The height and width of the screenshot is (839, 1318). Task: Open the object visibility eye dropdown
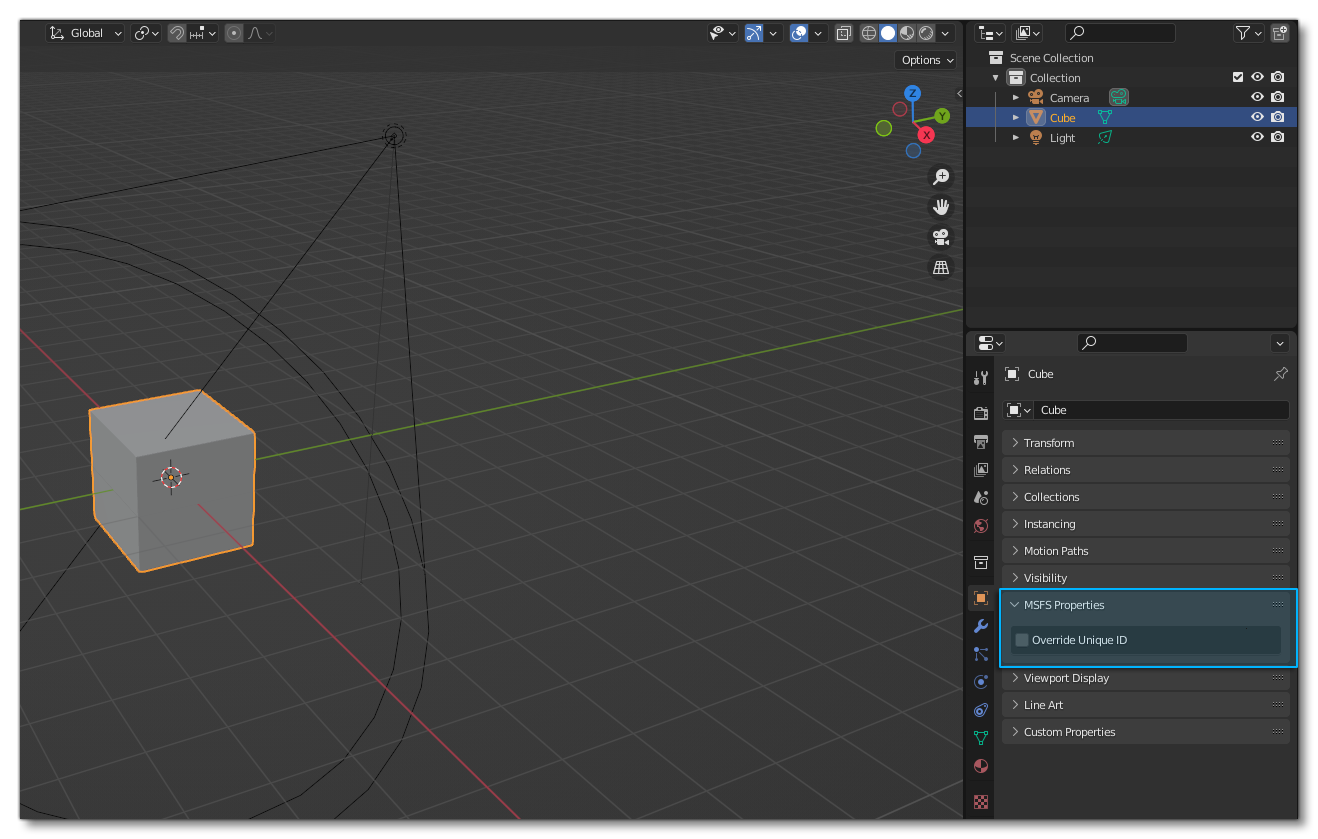click(722, 33)
